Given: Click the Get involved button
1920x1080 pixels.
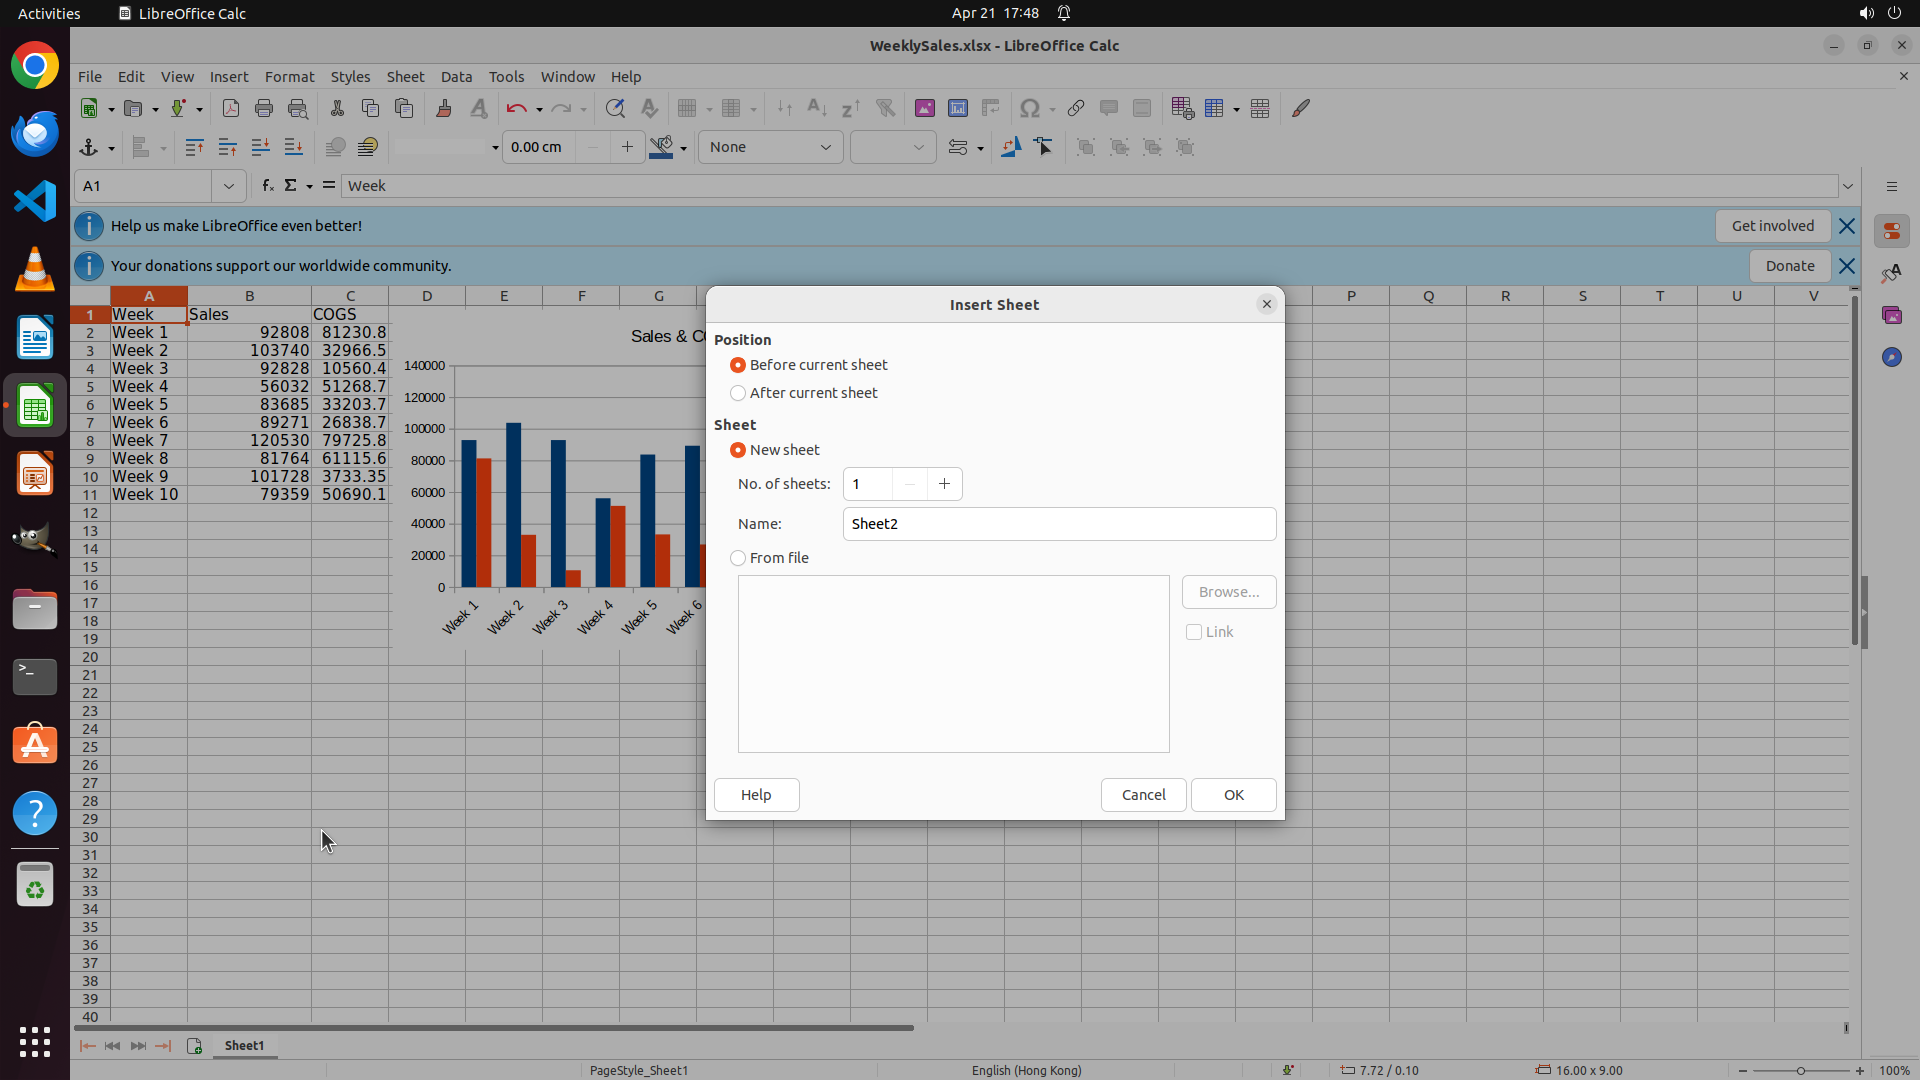Looking at the screenshot, I should tap(1772, 226).
